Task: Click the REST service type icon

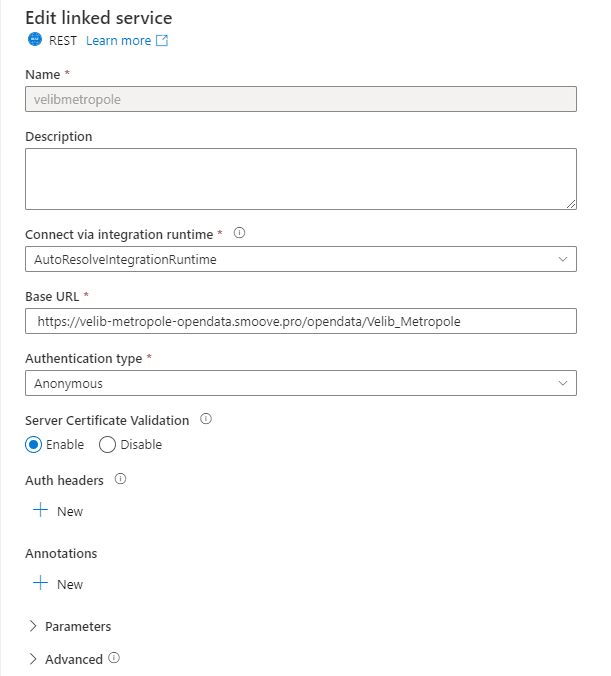Action: tap(34, 41)
